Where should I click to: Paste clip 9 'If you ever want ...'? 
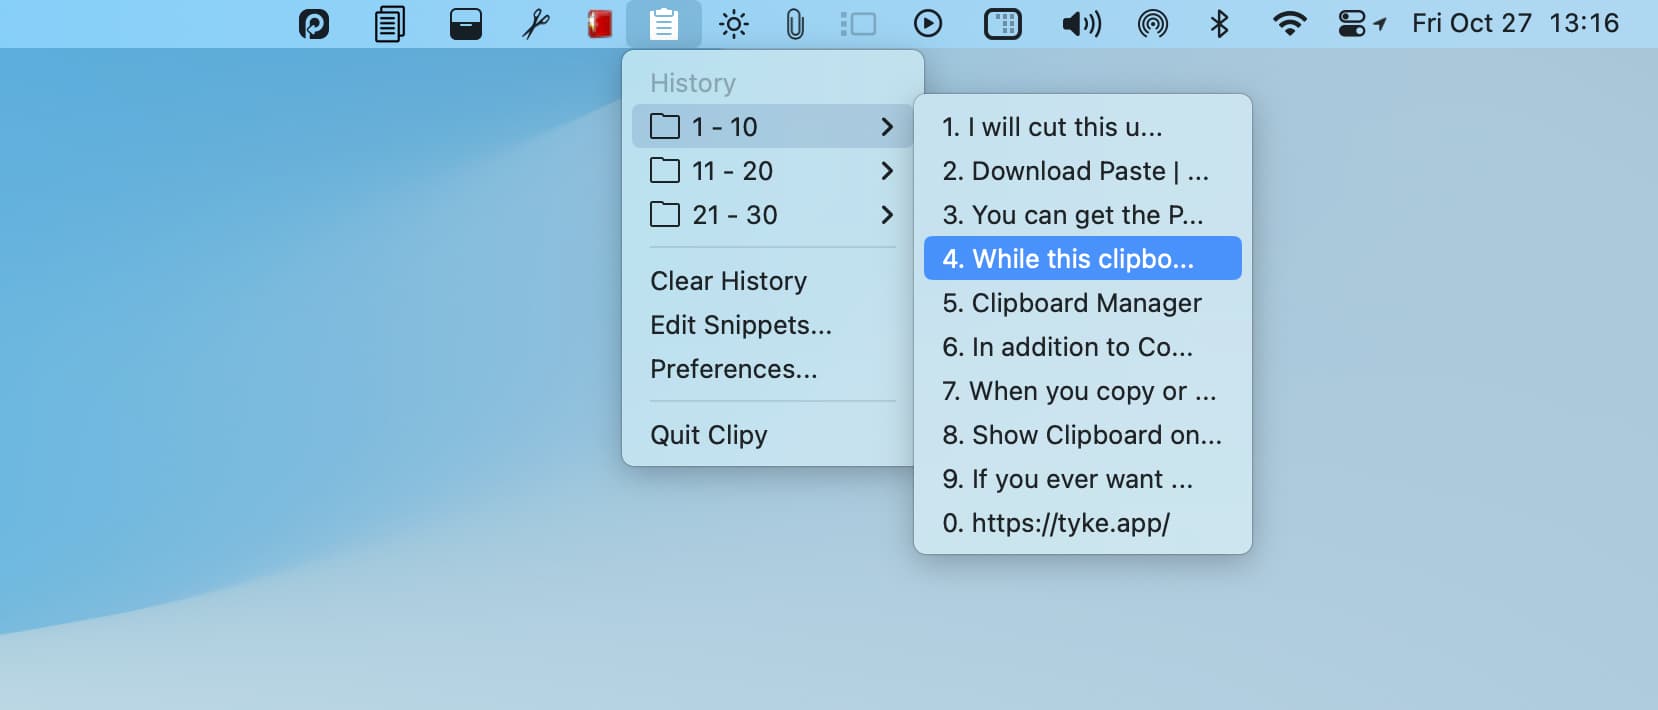1083,479
